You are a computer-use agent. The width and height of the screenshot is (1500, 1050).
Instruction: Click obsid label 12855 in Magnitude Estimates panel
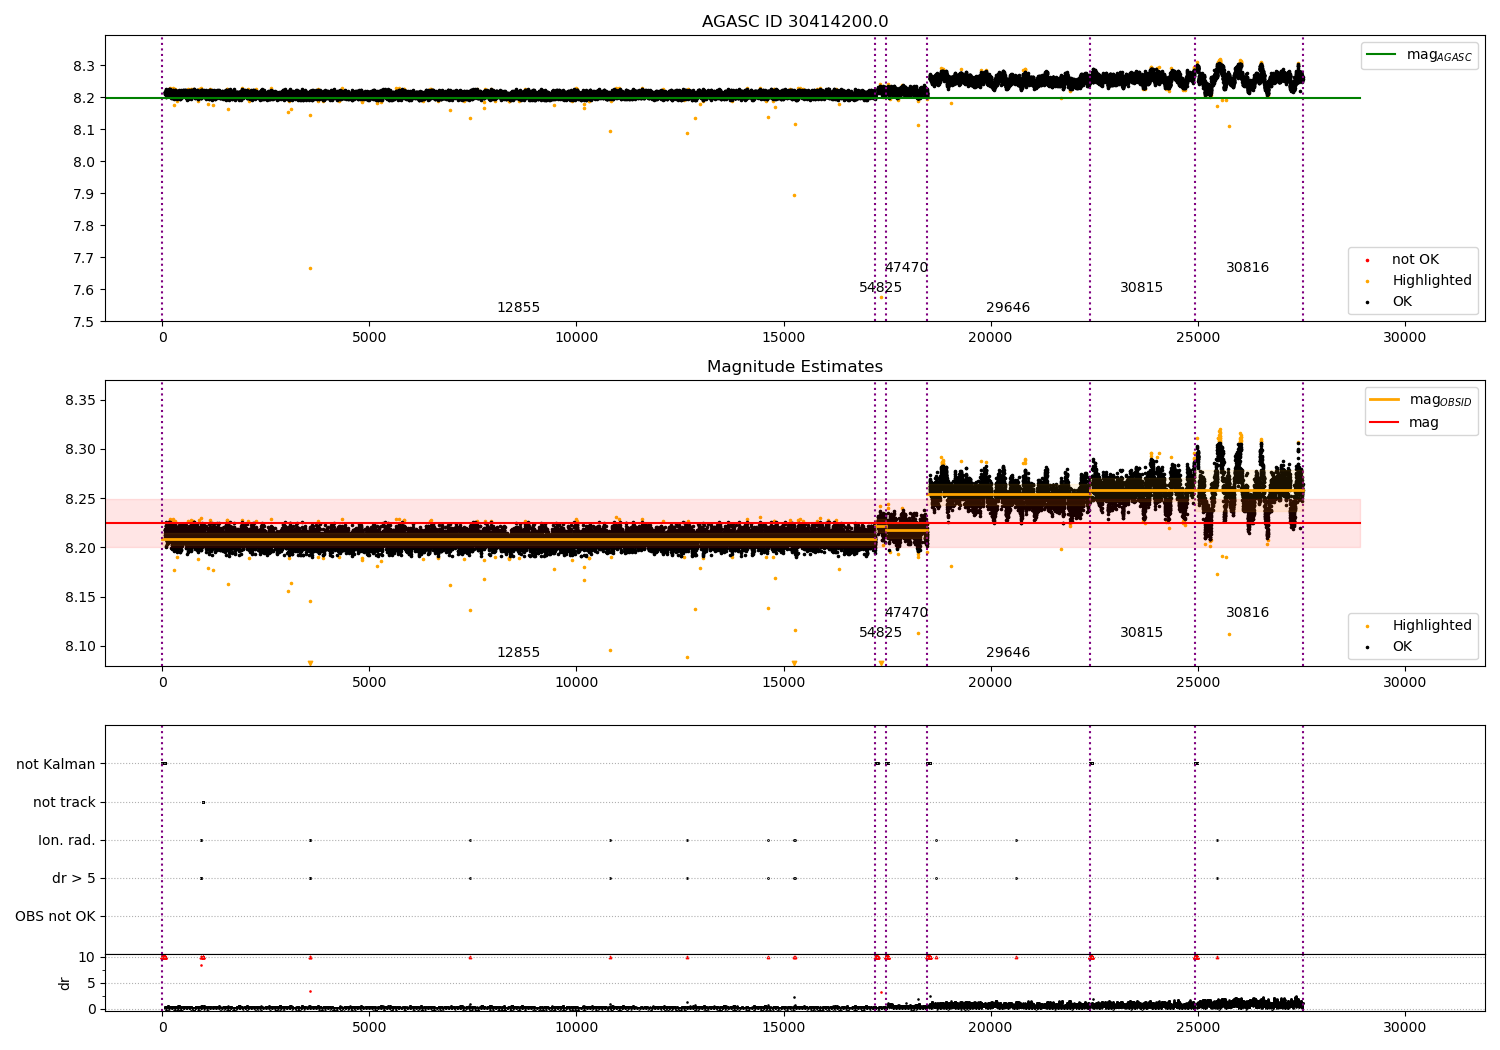518,653
